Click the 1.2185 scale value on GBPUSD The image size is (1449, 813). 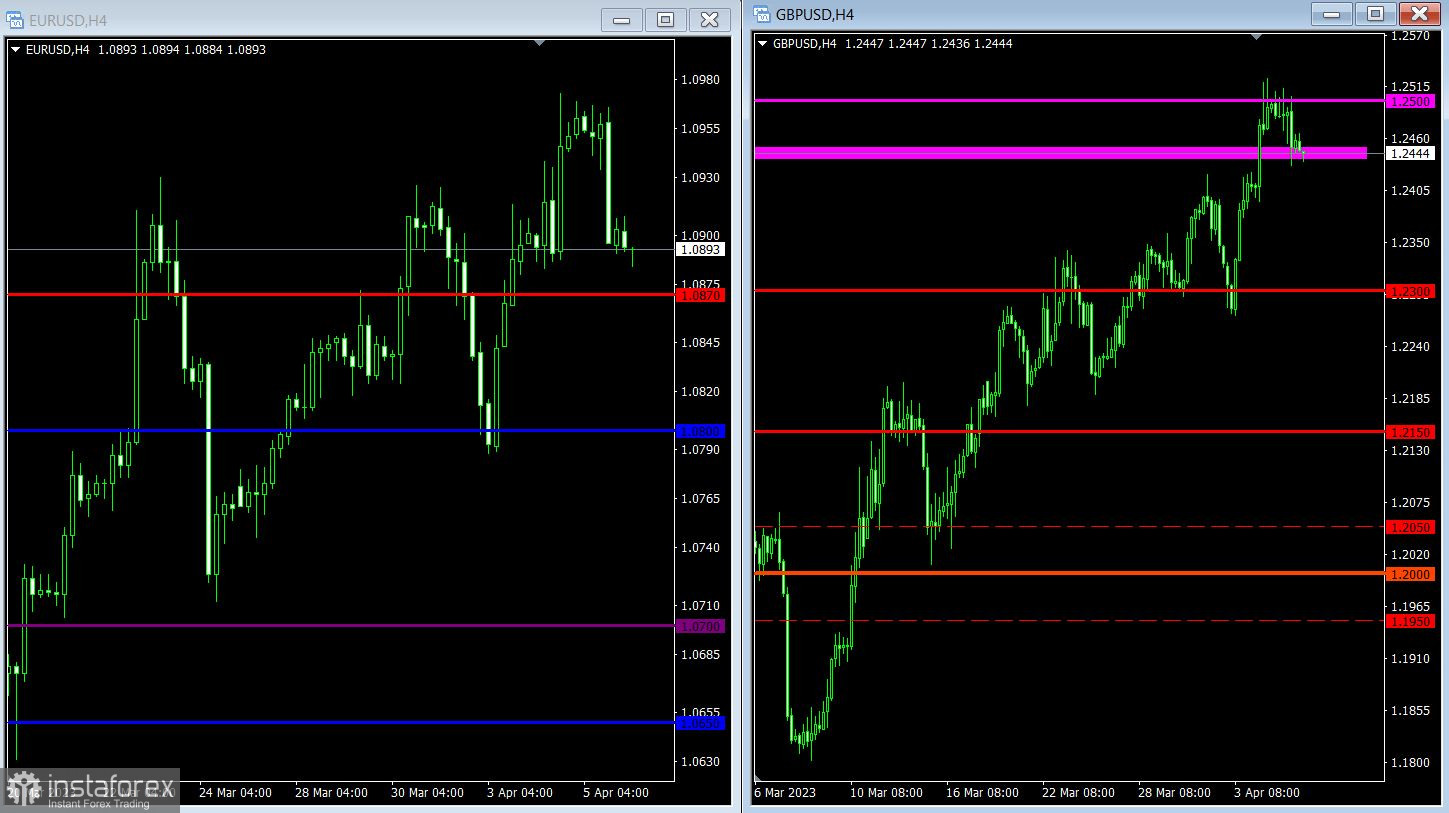(1410, 399)
